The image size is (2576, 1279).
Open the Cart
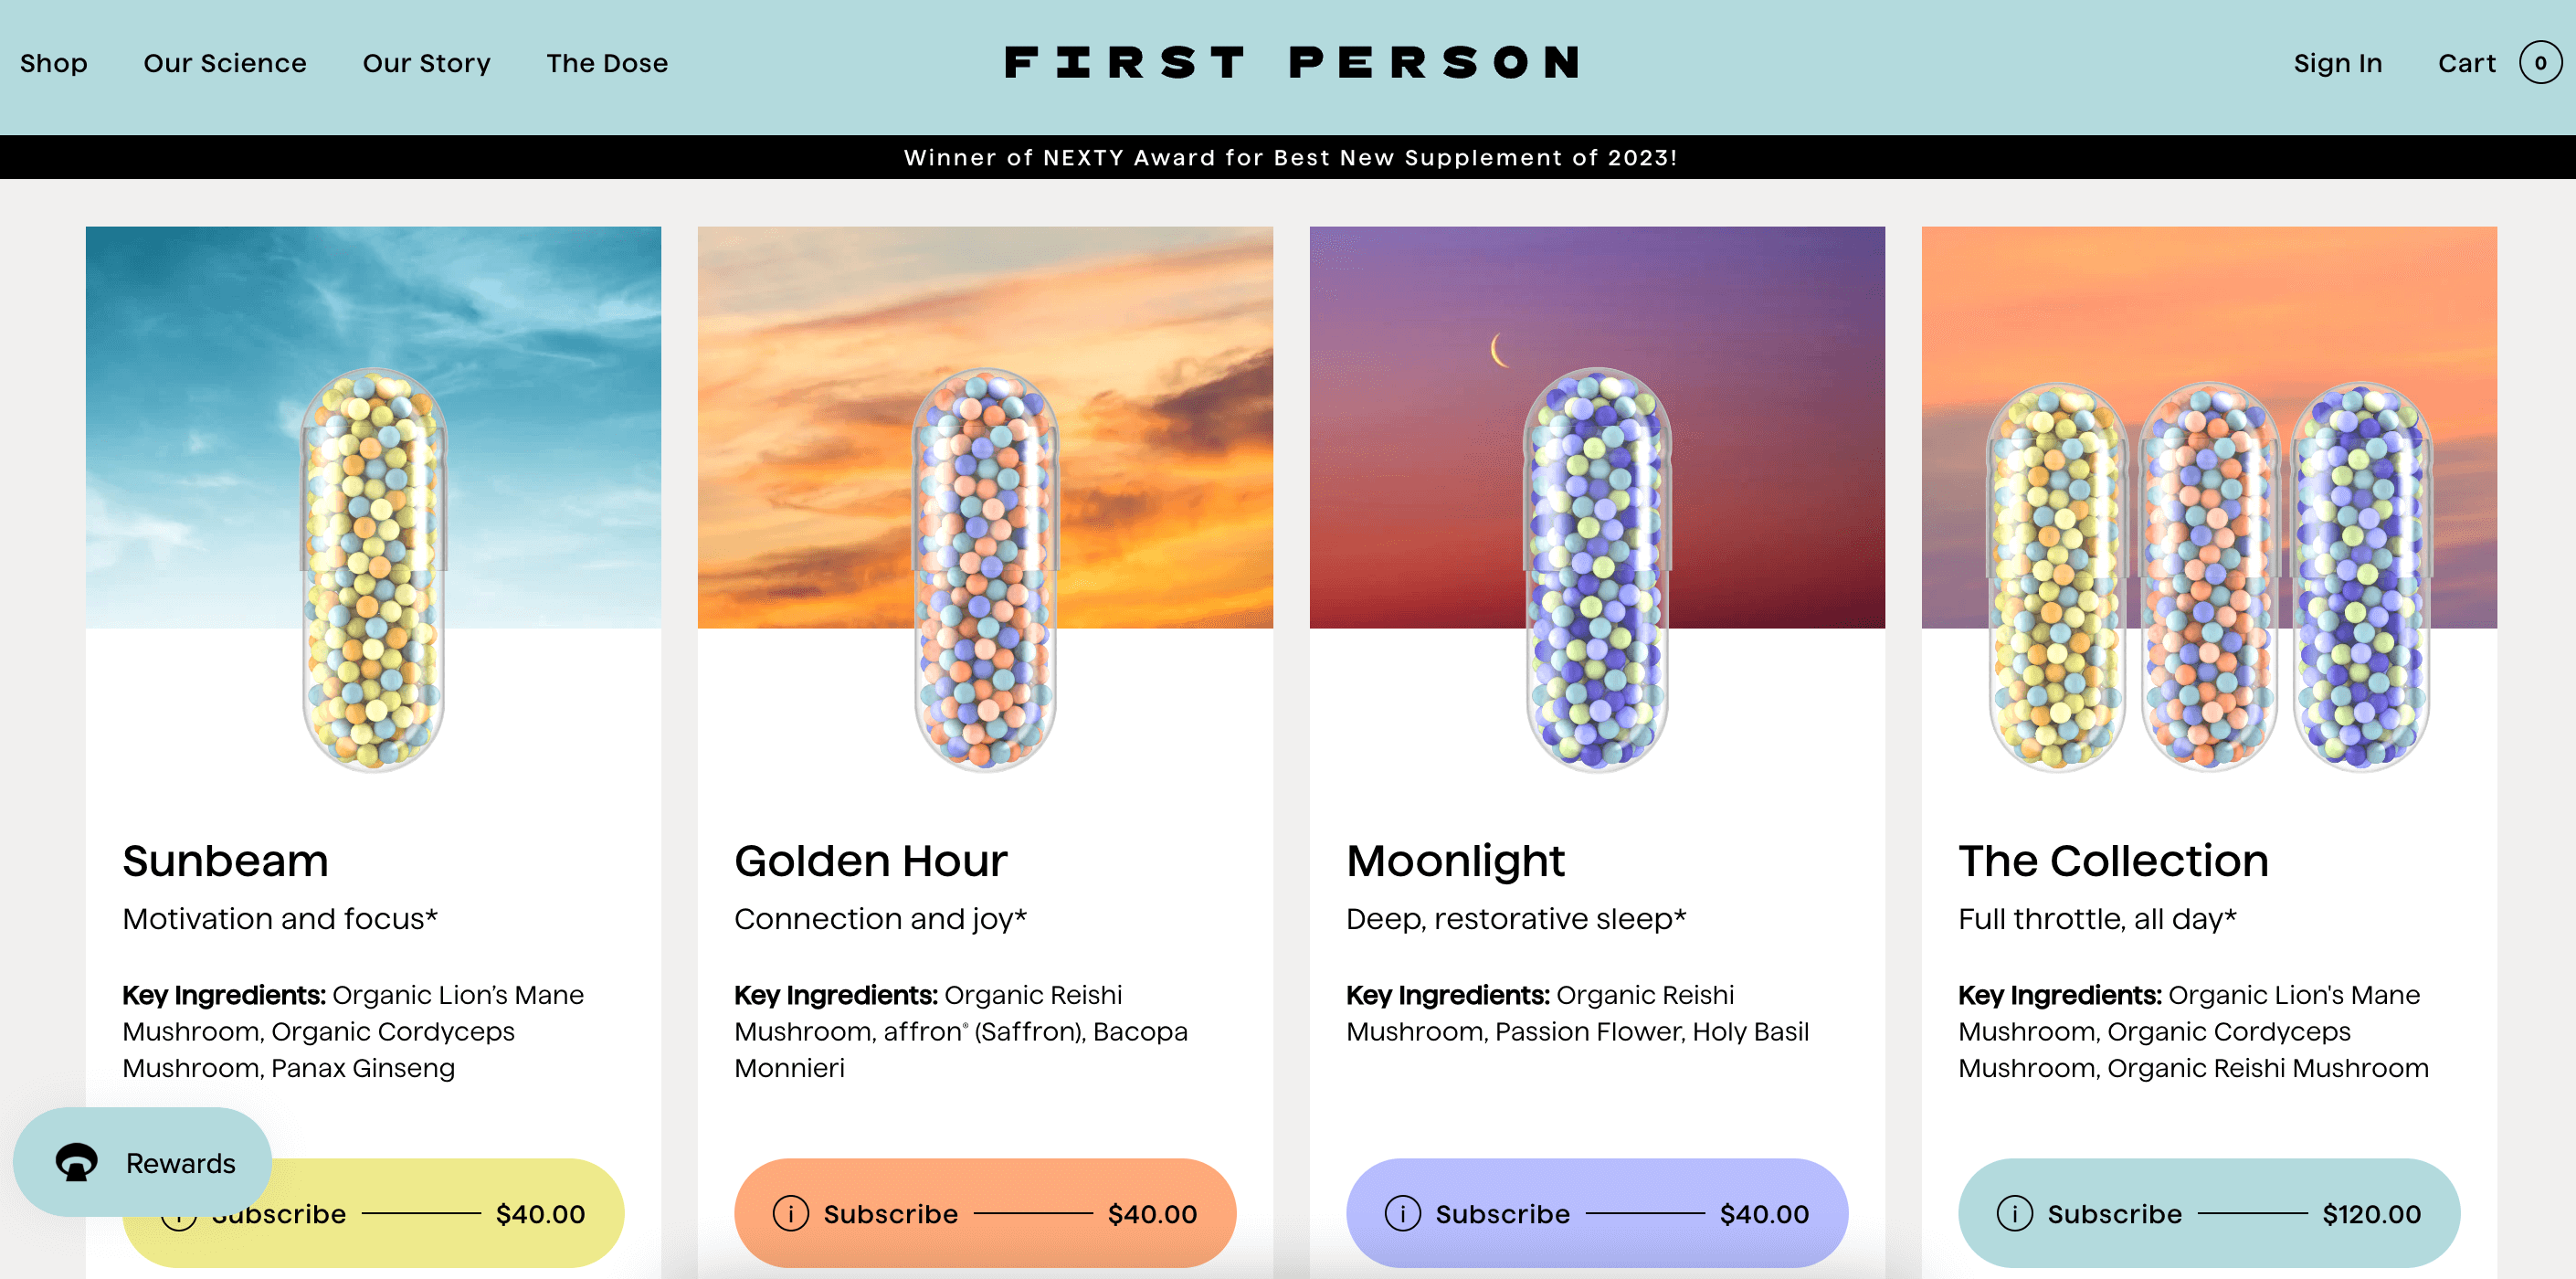[x=2467, y=62]
